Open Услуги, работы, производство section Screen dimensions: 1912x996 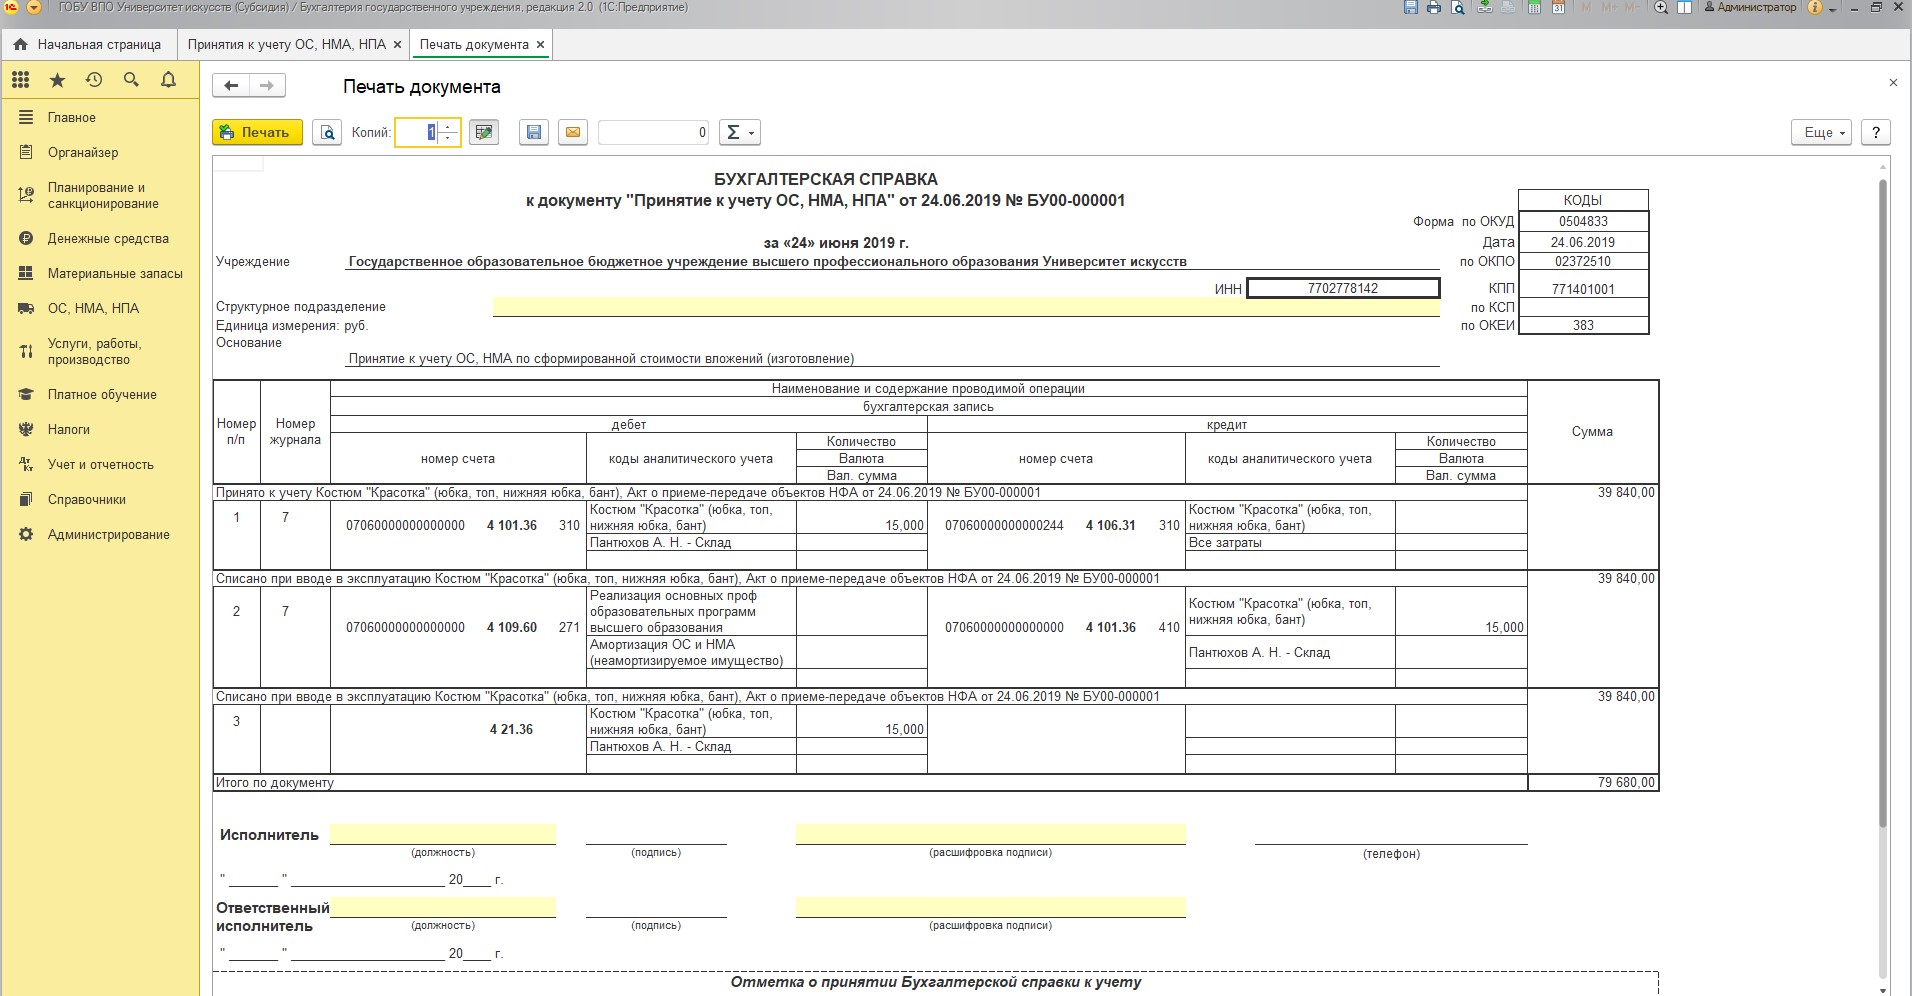tap(100, 351)
